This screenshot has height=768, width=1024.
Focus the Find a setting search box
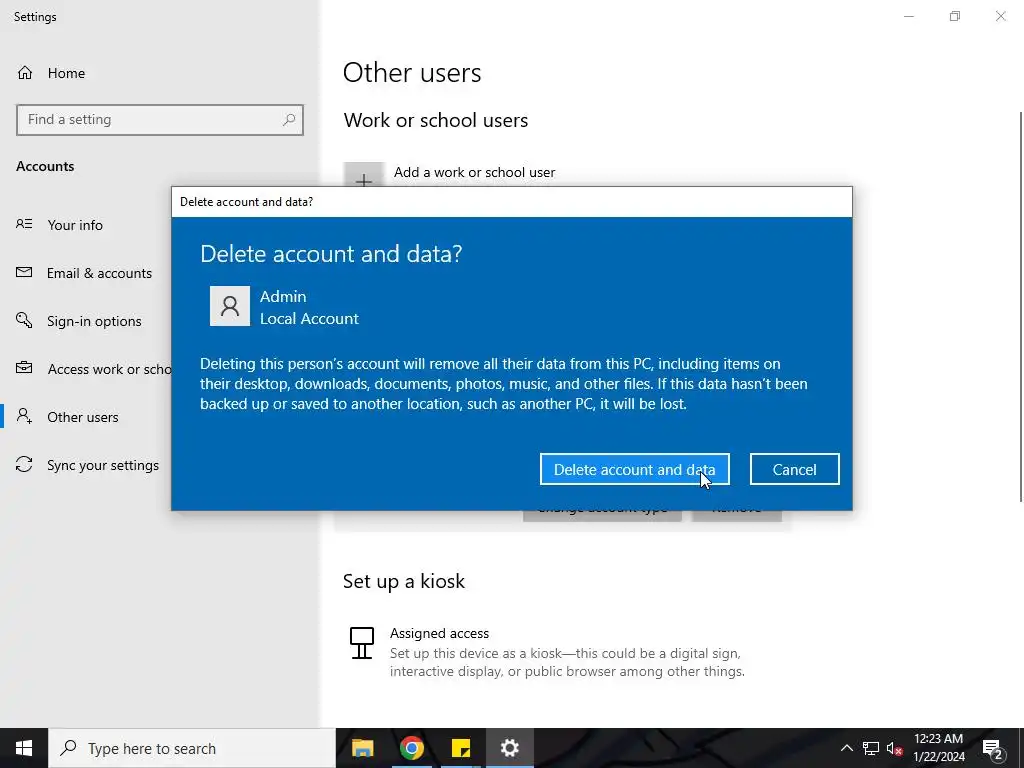[160, 120]
